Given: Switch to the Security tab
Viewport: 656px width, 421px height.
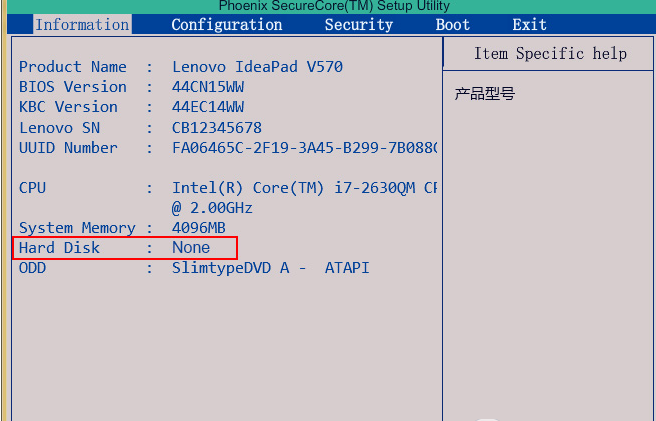Looking at the screenshot, I should point(359,25).
